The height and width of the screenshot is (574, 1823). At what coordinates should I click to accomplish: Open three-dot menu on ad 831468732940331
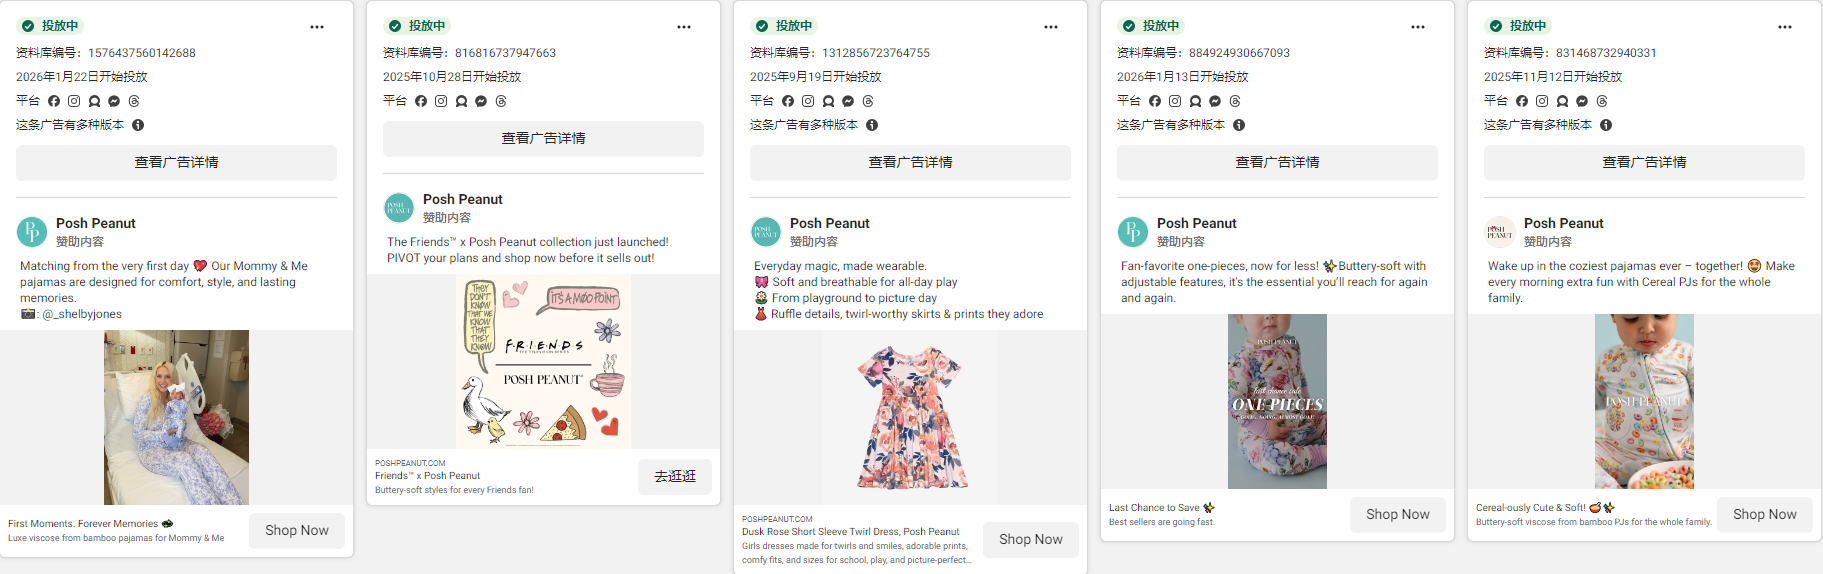click(1785, 27)
